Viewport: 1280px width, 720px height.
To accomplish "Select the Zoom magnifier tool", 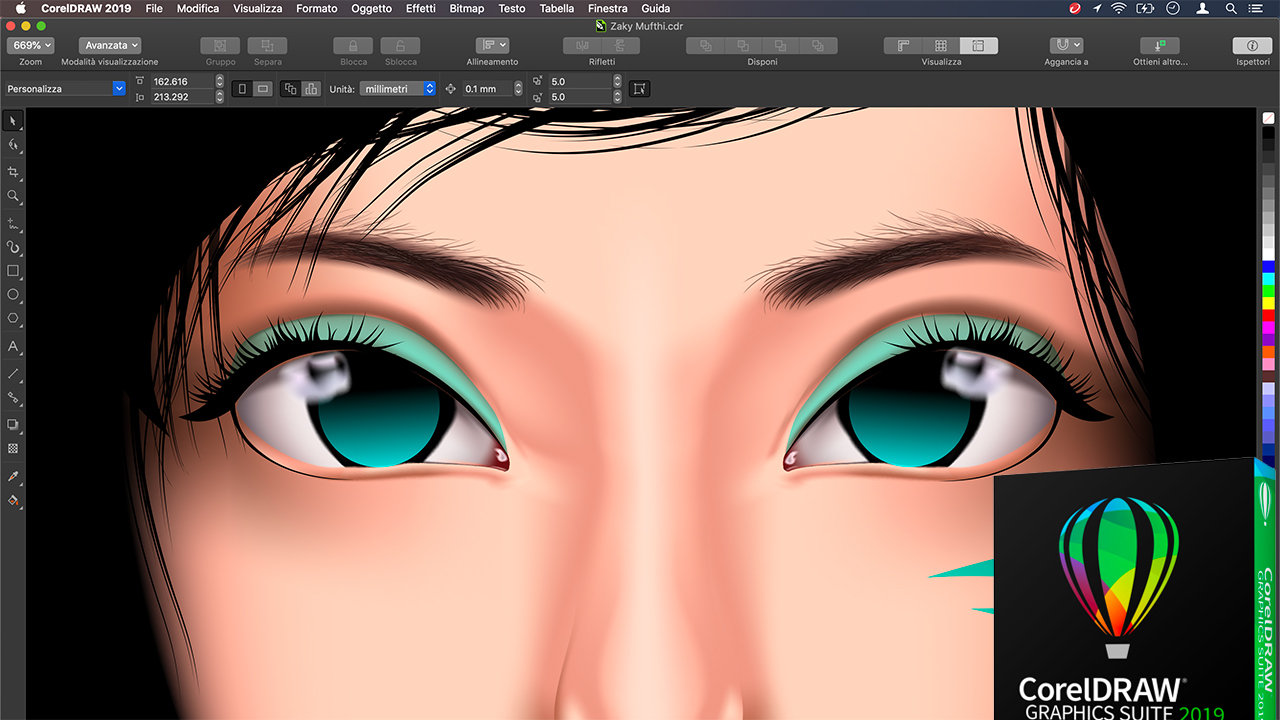I will coord(13,197).
